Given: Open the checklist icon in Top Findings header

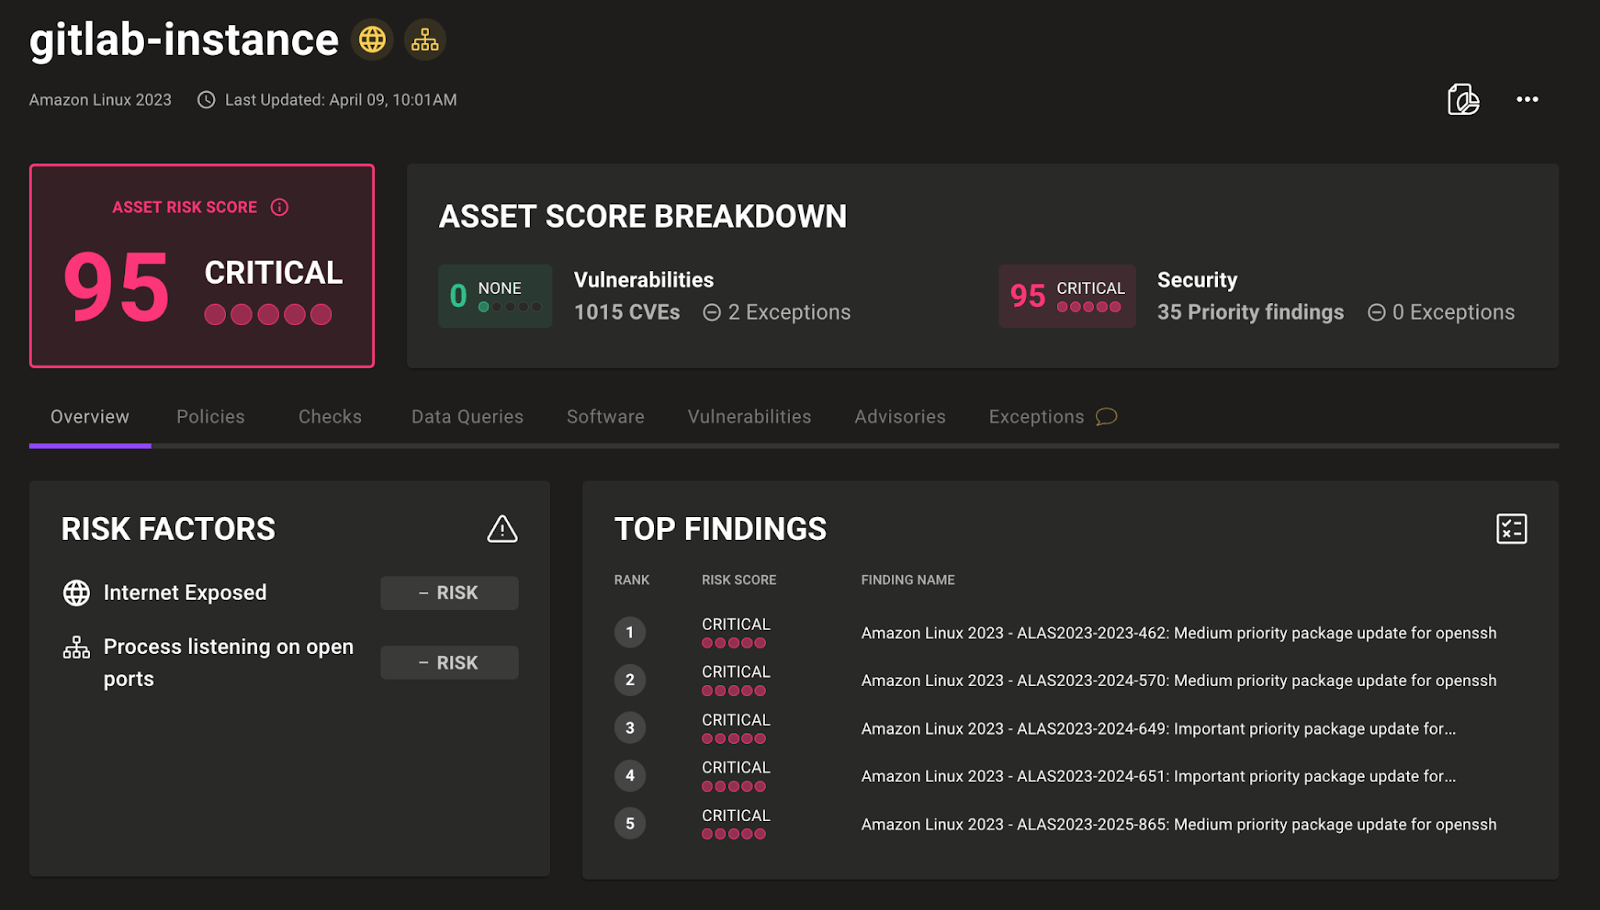Looking at the screenshot, I should click(1510, 529).
